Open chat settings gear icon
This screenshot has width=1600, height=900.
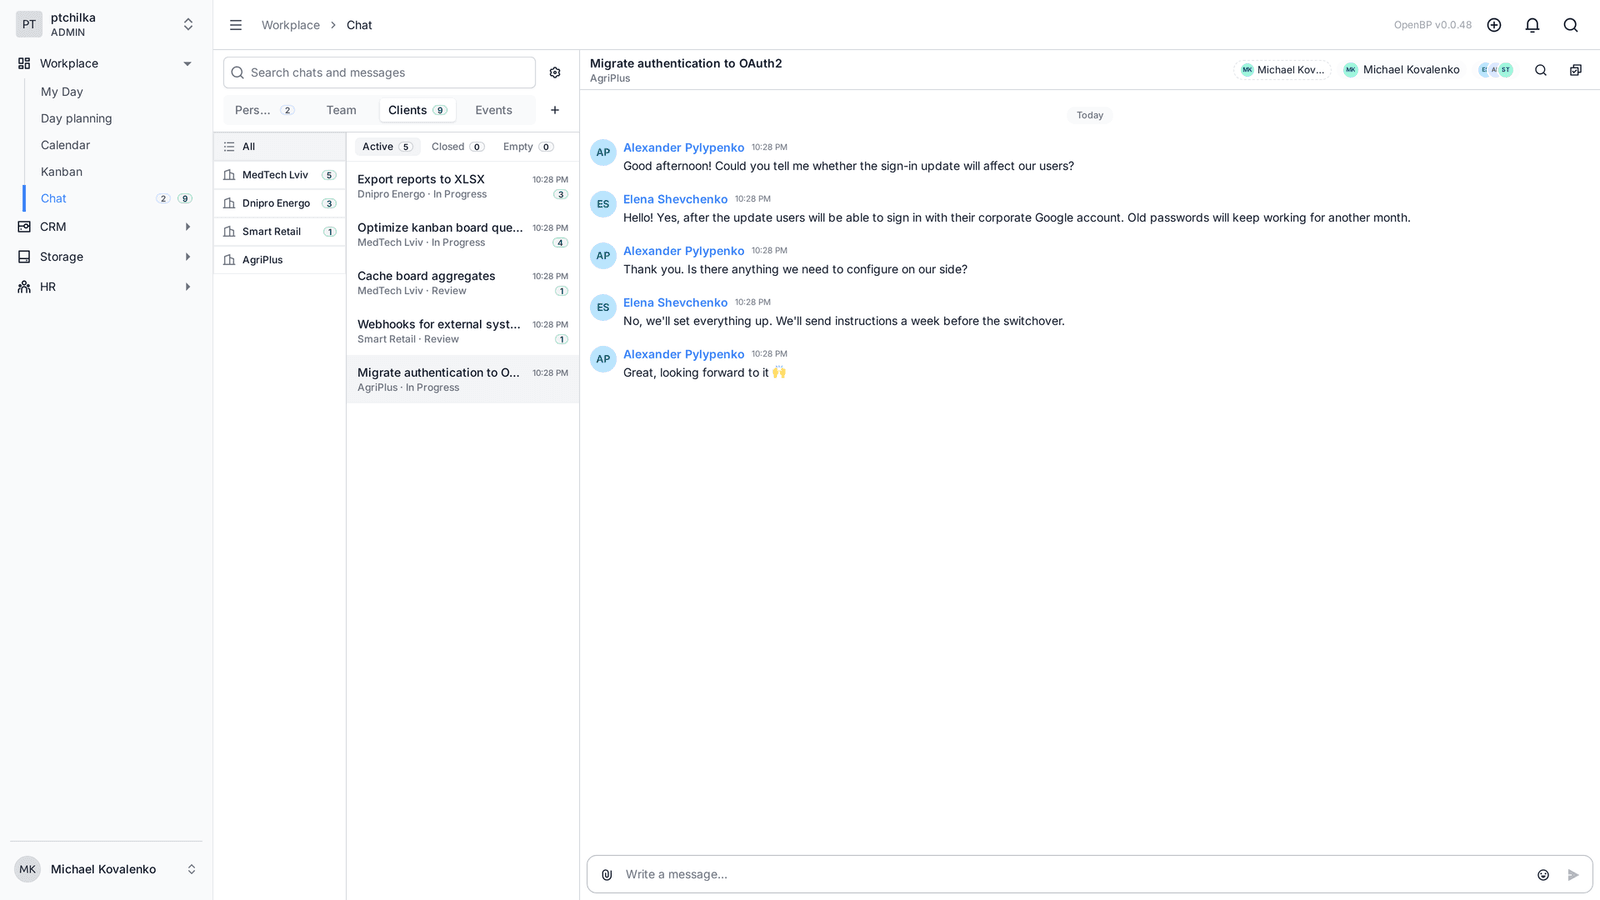[555, 73]
